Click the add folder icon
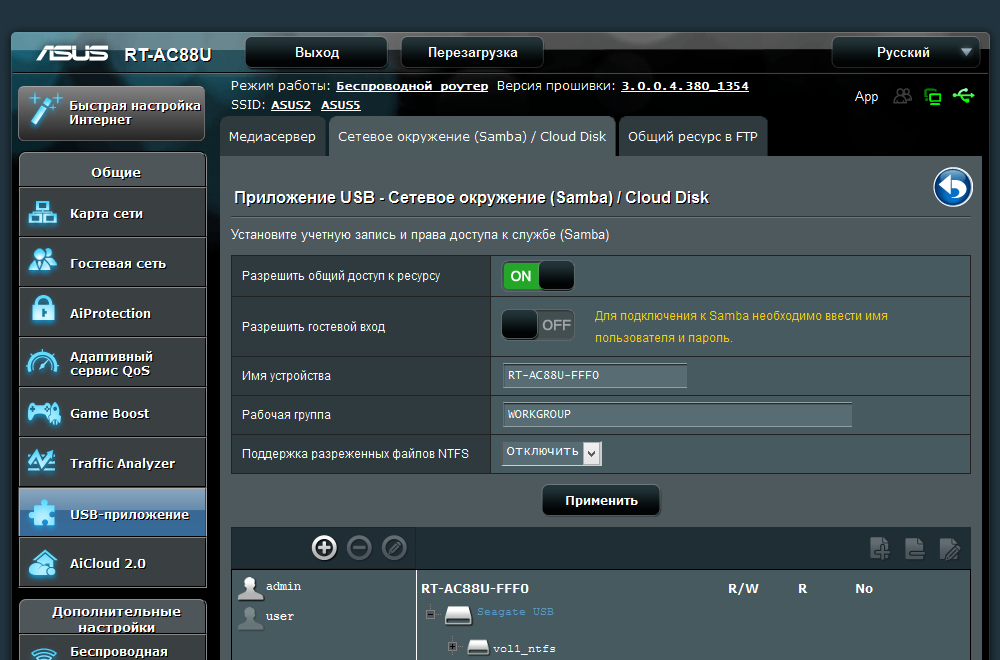This screenshot has height=660, width=1000. (880, 548)
